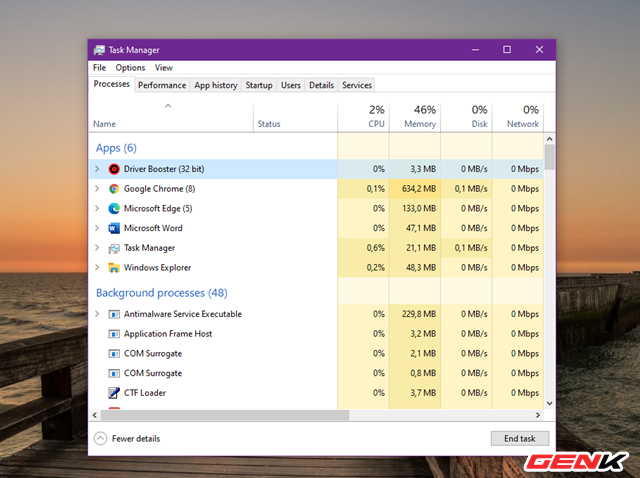
Task: Open the Options menu
Action: coord(130,67)
